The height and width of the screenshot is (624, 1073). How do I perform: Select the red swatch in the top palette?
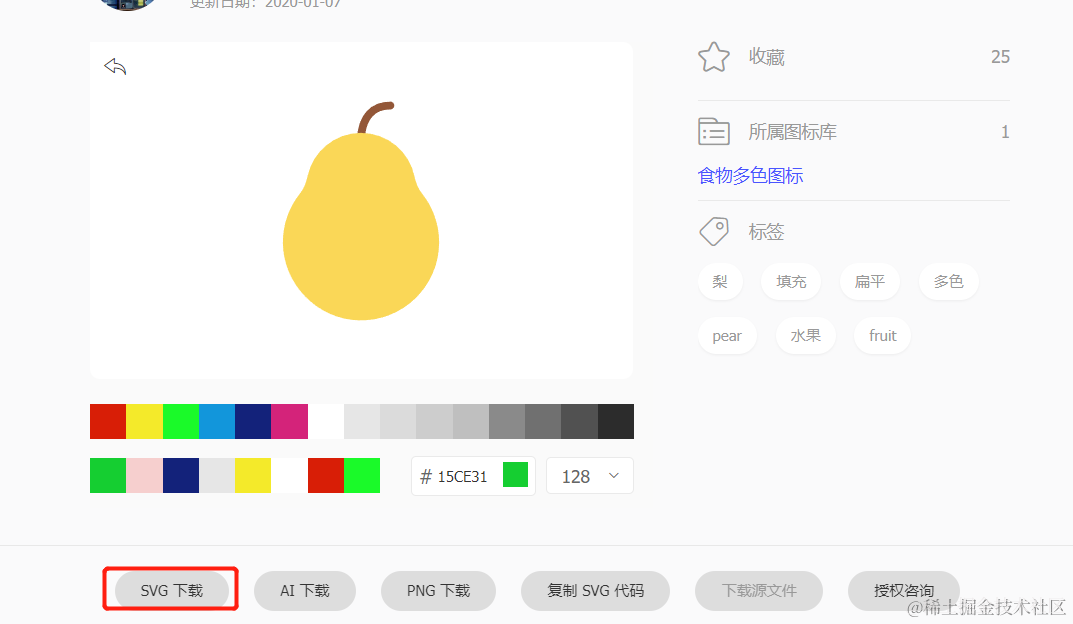(x=108, y=421)
